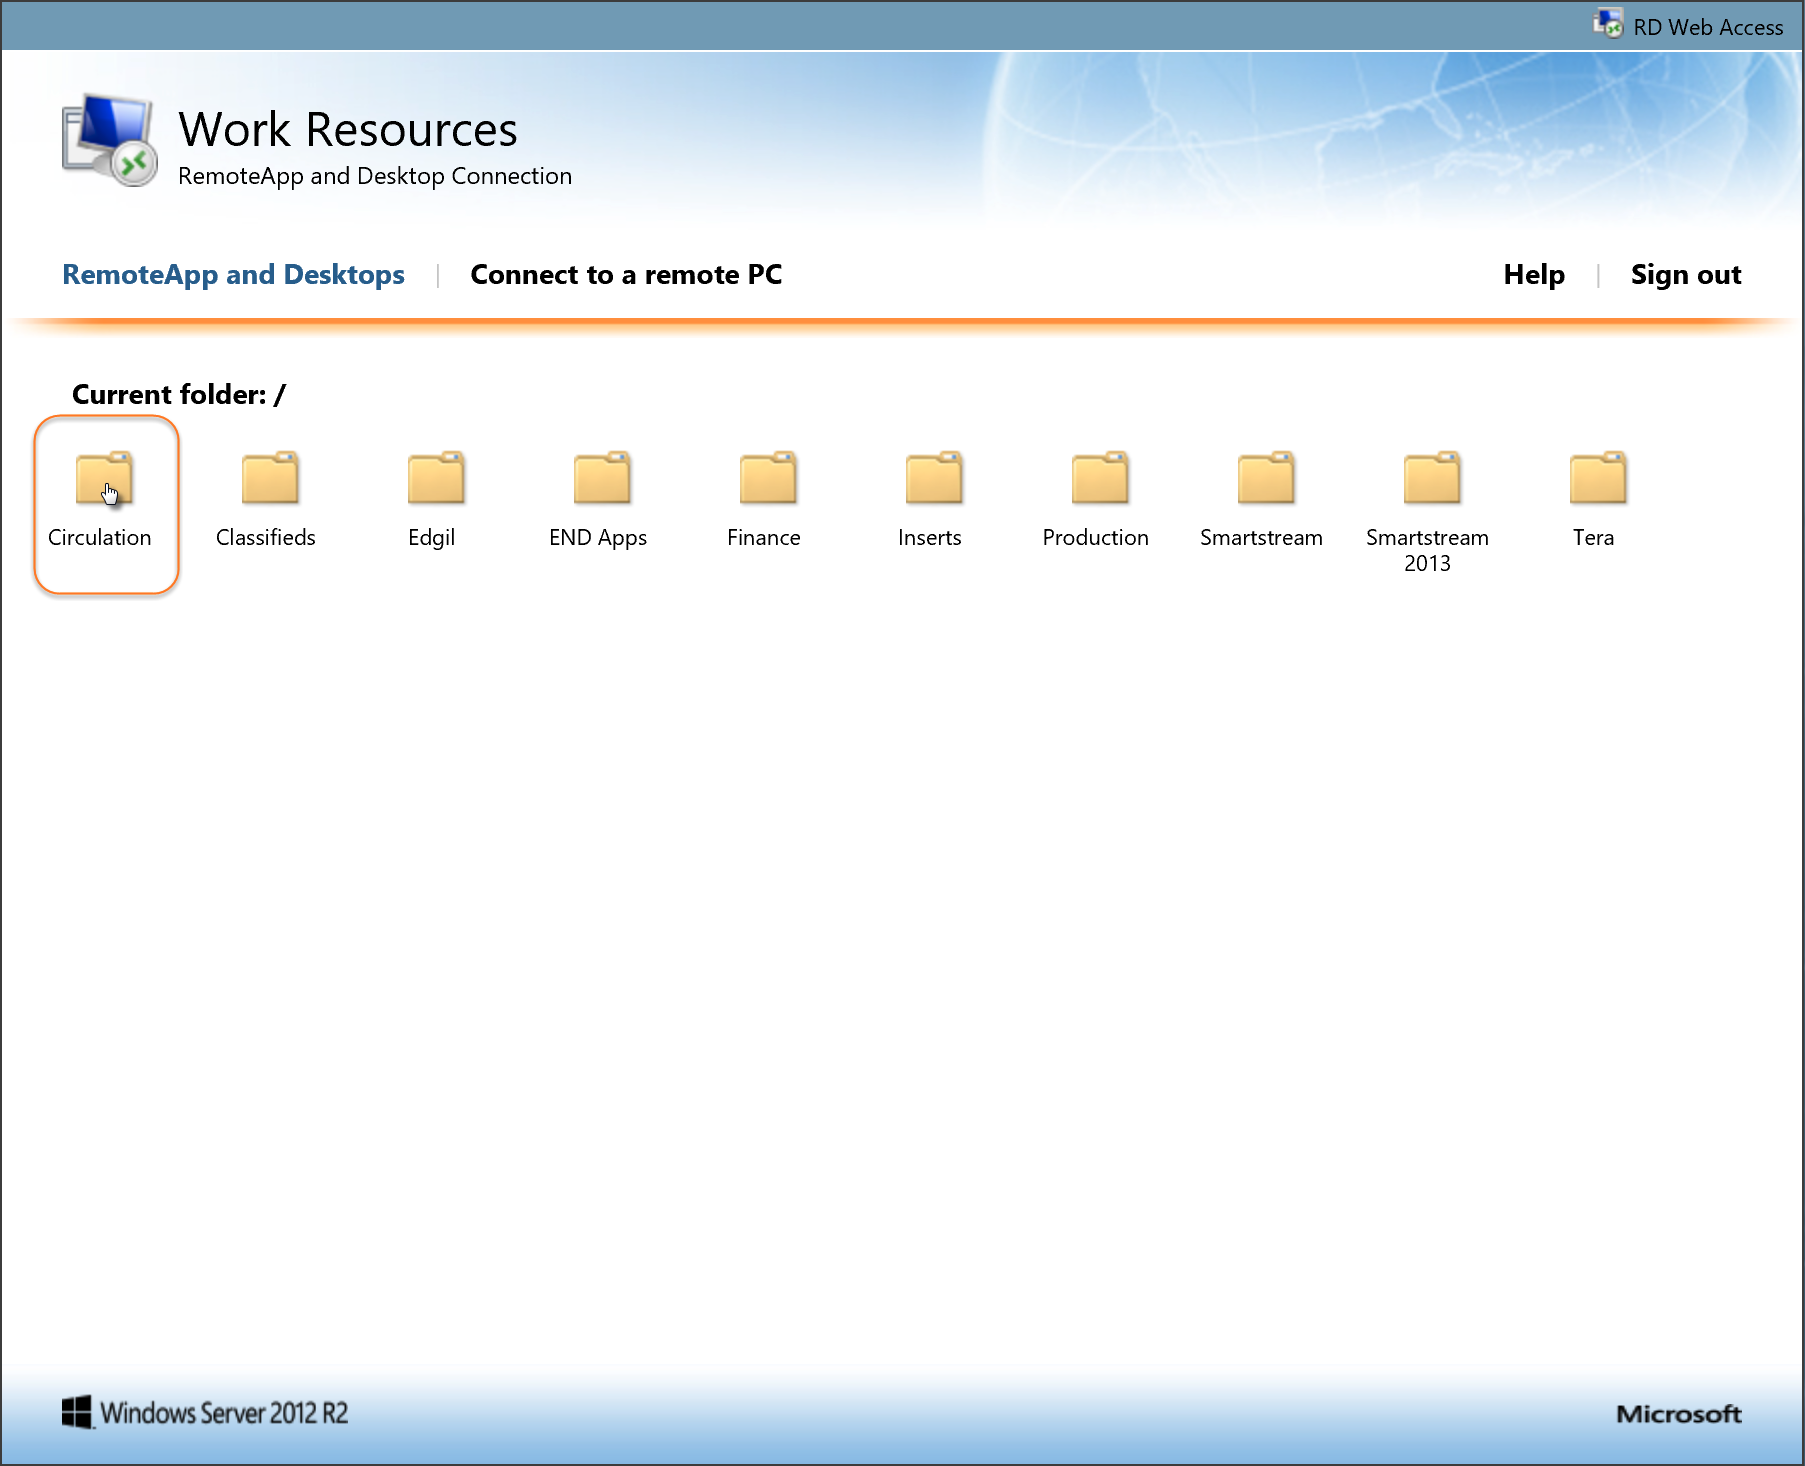Open the Tera folder icon
Screen dimensions: 1805x1466
point(1598,478)
